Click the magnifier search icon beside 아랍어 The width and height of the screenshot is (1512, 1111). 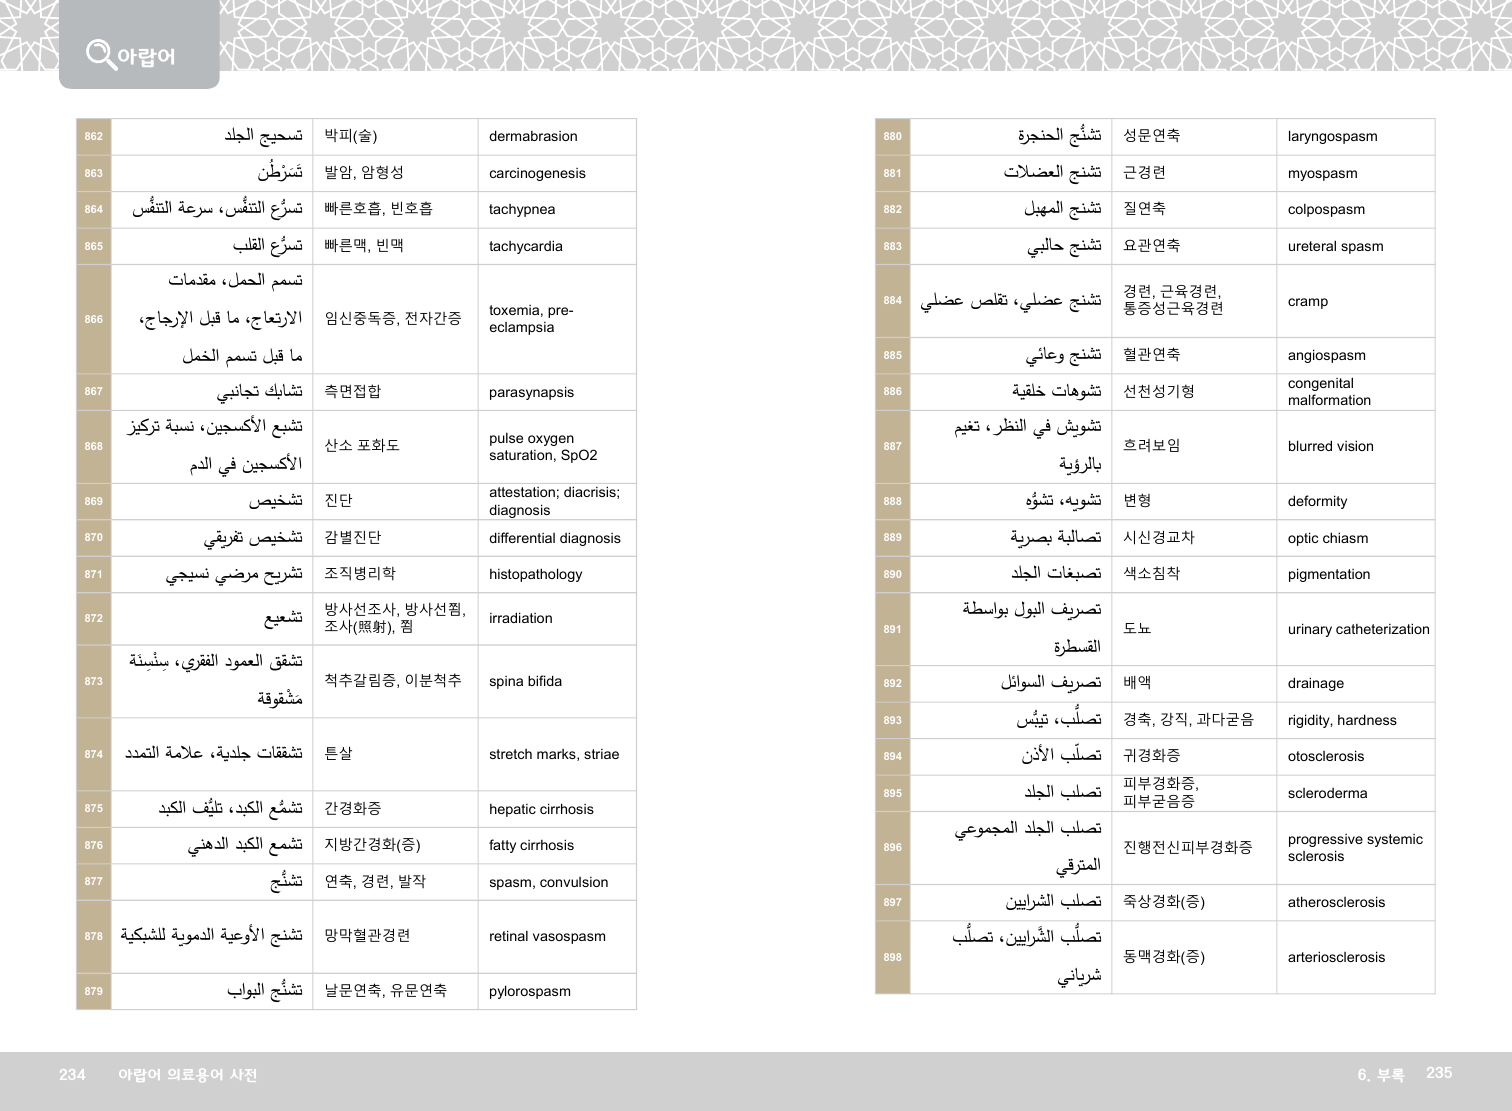click(x=100, y=53)
